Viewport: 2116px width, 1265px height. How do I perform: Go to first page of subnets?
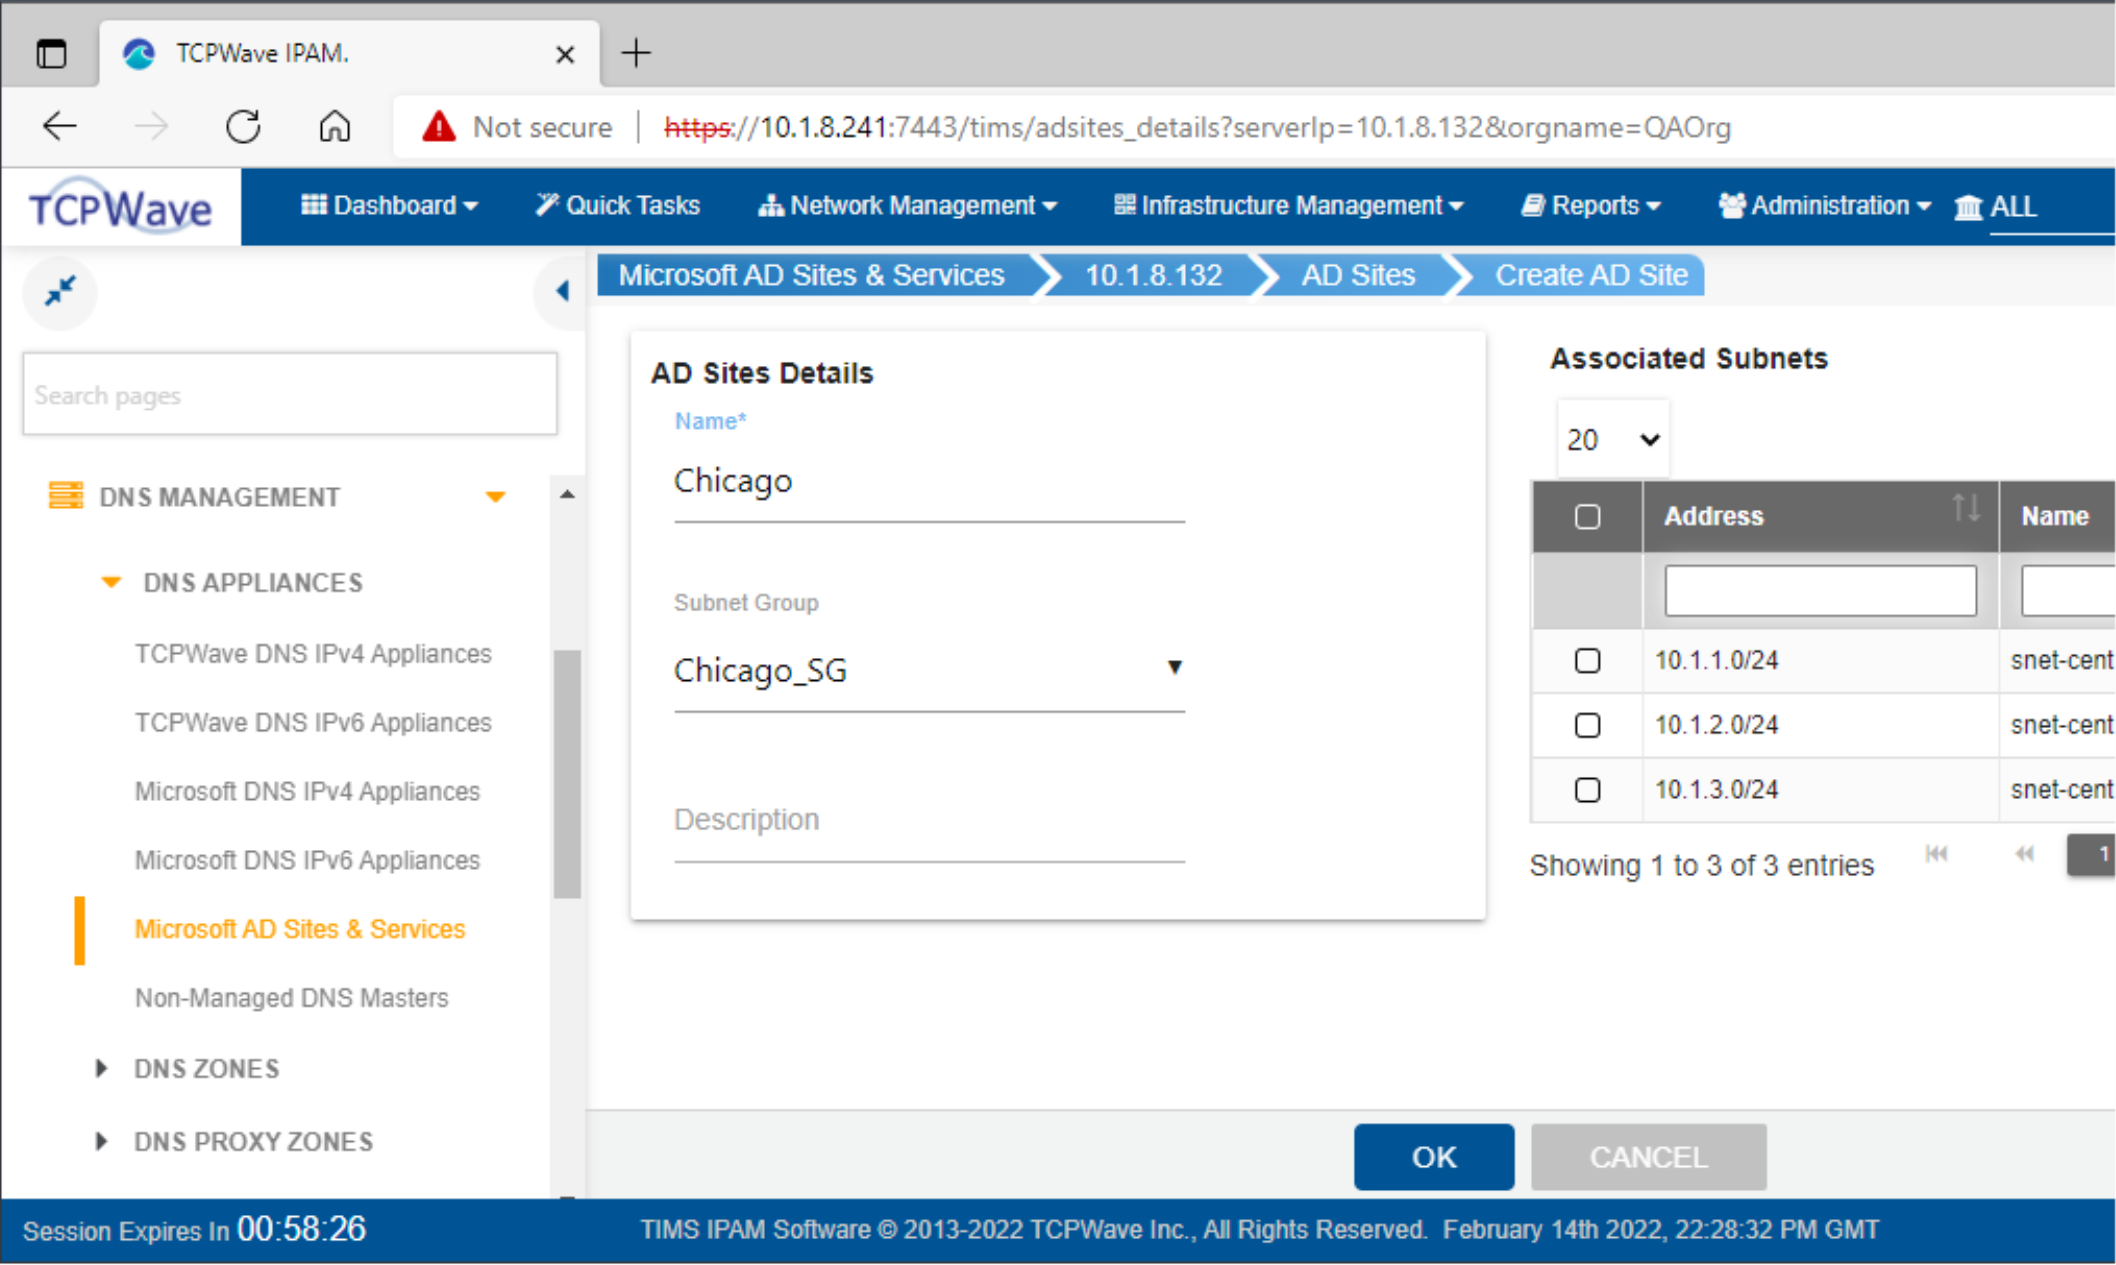tap(1937, 853)
